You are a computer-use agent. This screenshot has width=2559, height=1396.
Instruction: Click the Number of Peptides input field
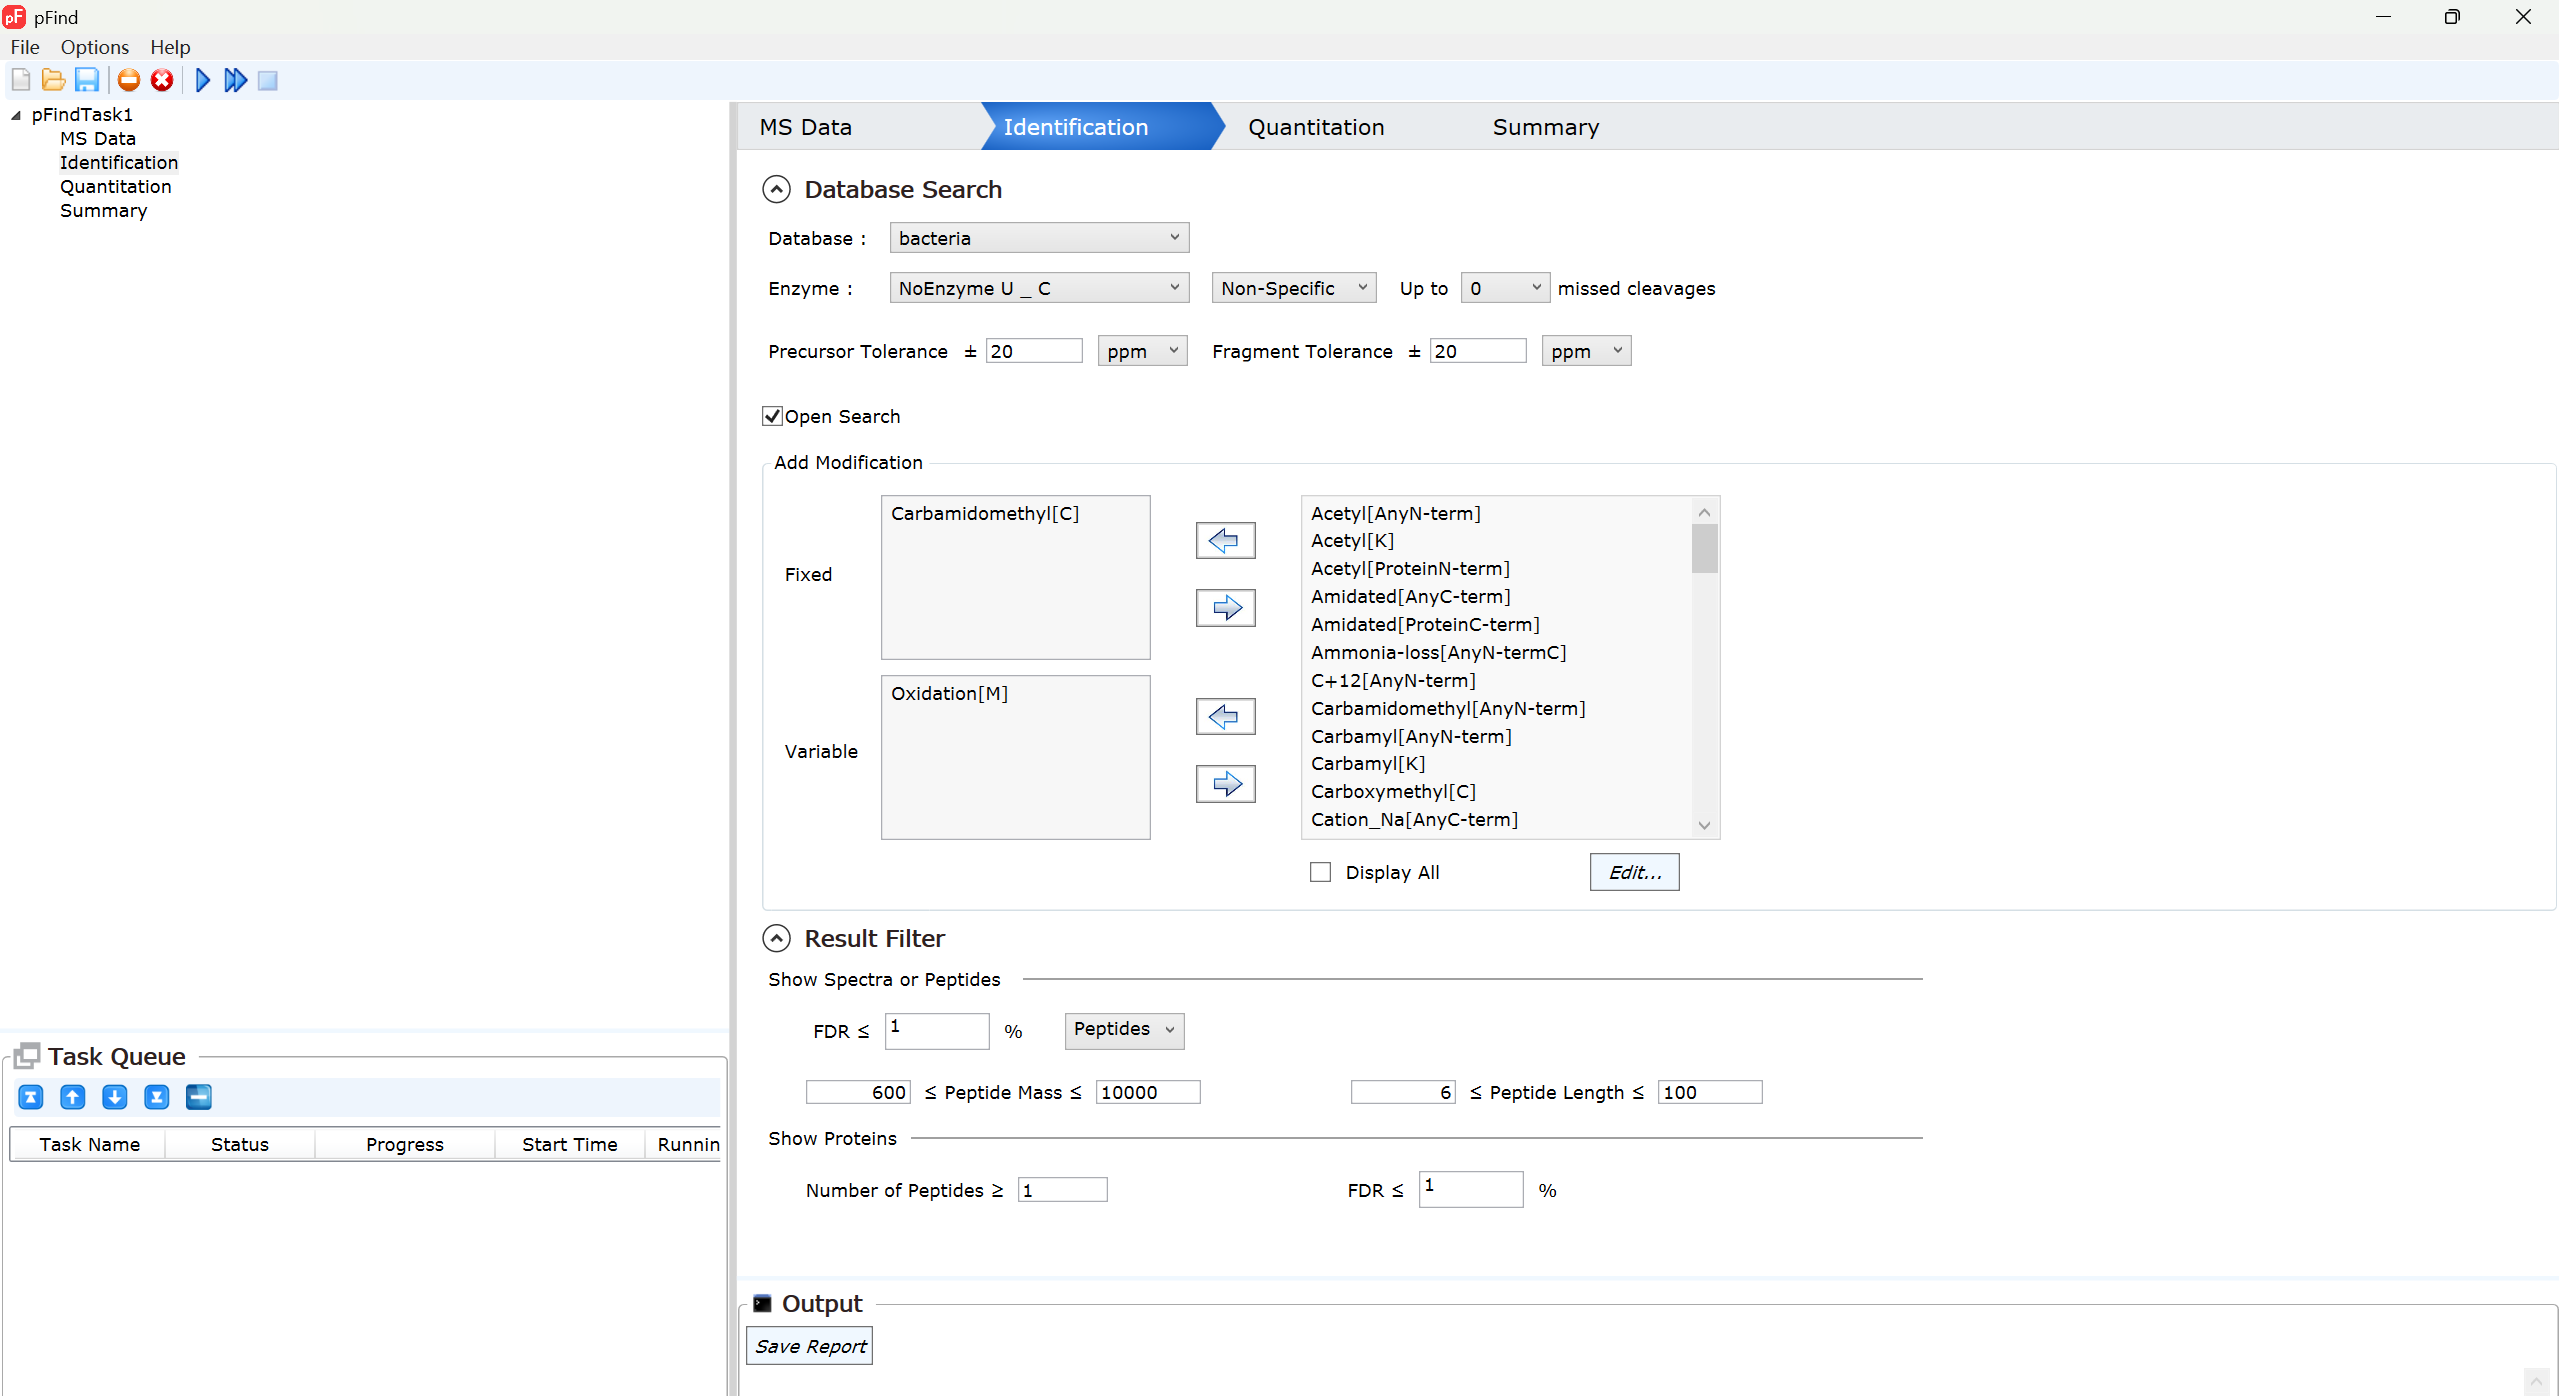coord(1062,1190)
